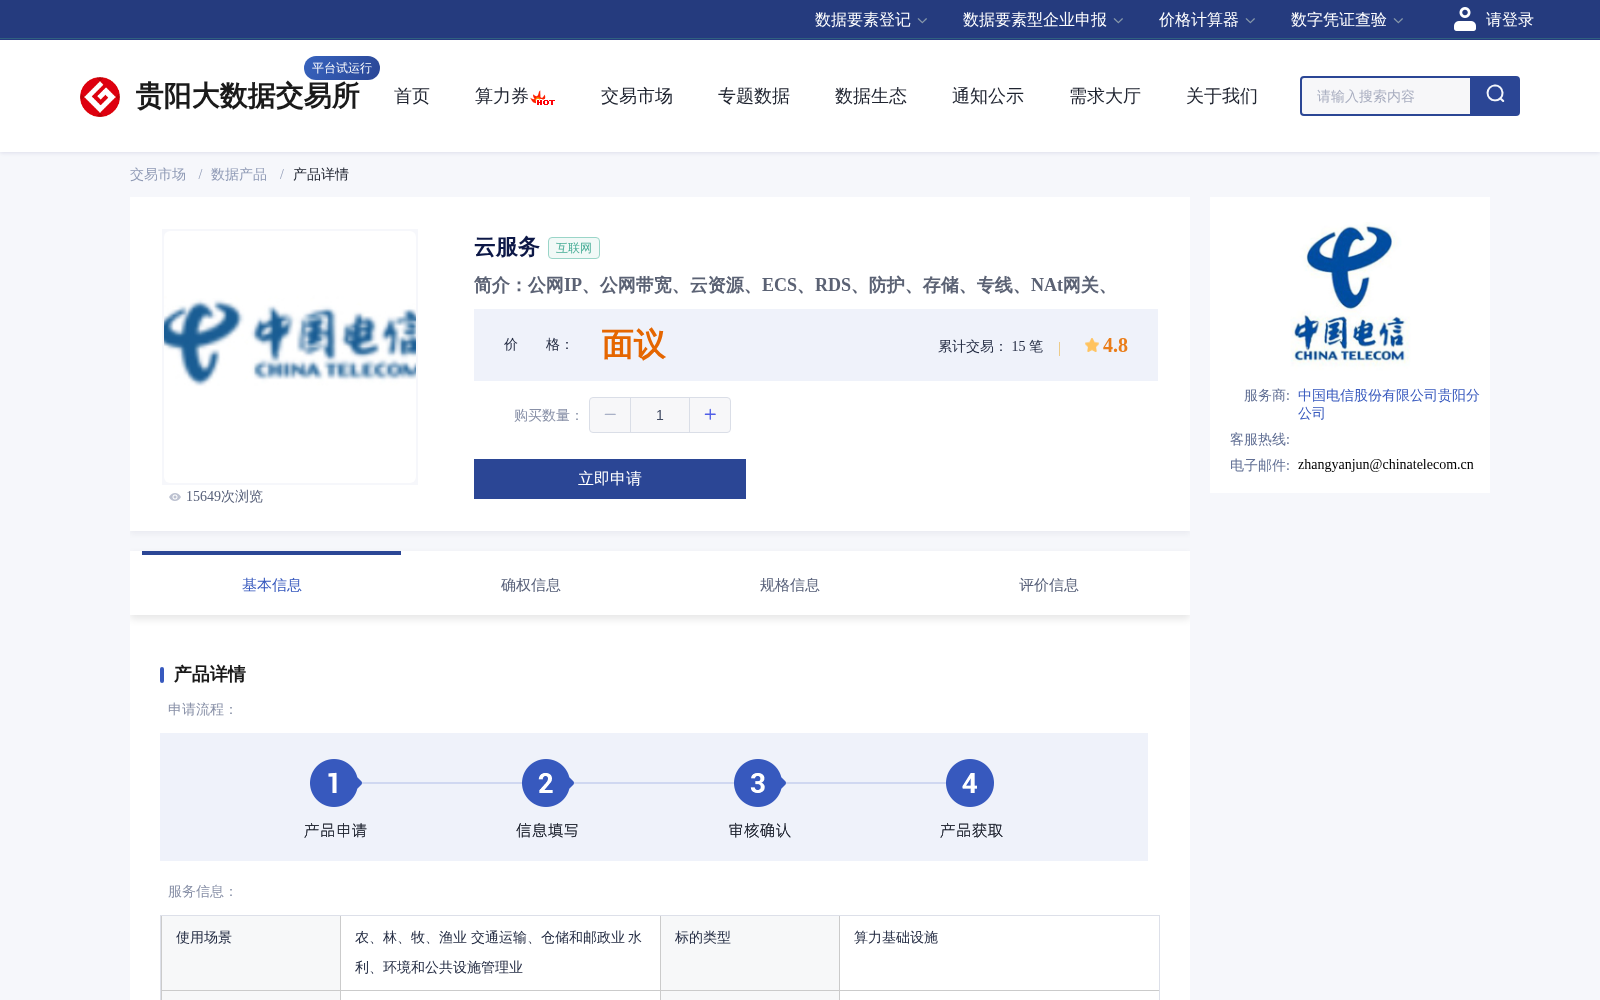
Task: Expand 数据要素型企业申报 dropdown
Action: point(1043,20)
